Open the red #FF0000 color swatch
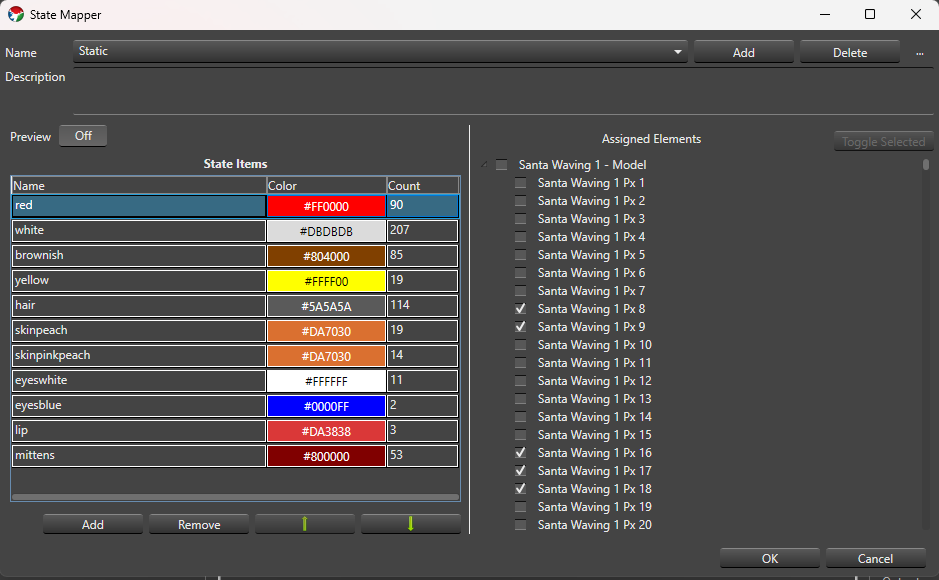 point(326,206)
